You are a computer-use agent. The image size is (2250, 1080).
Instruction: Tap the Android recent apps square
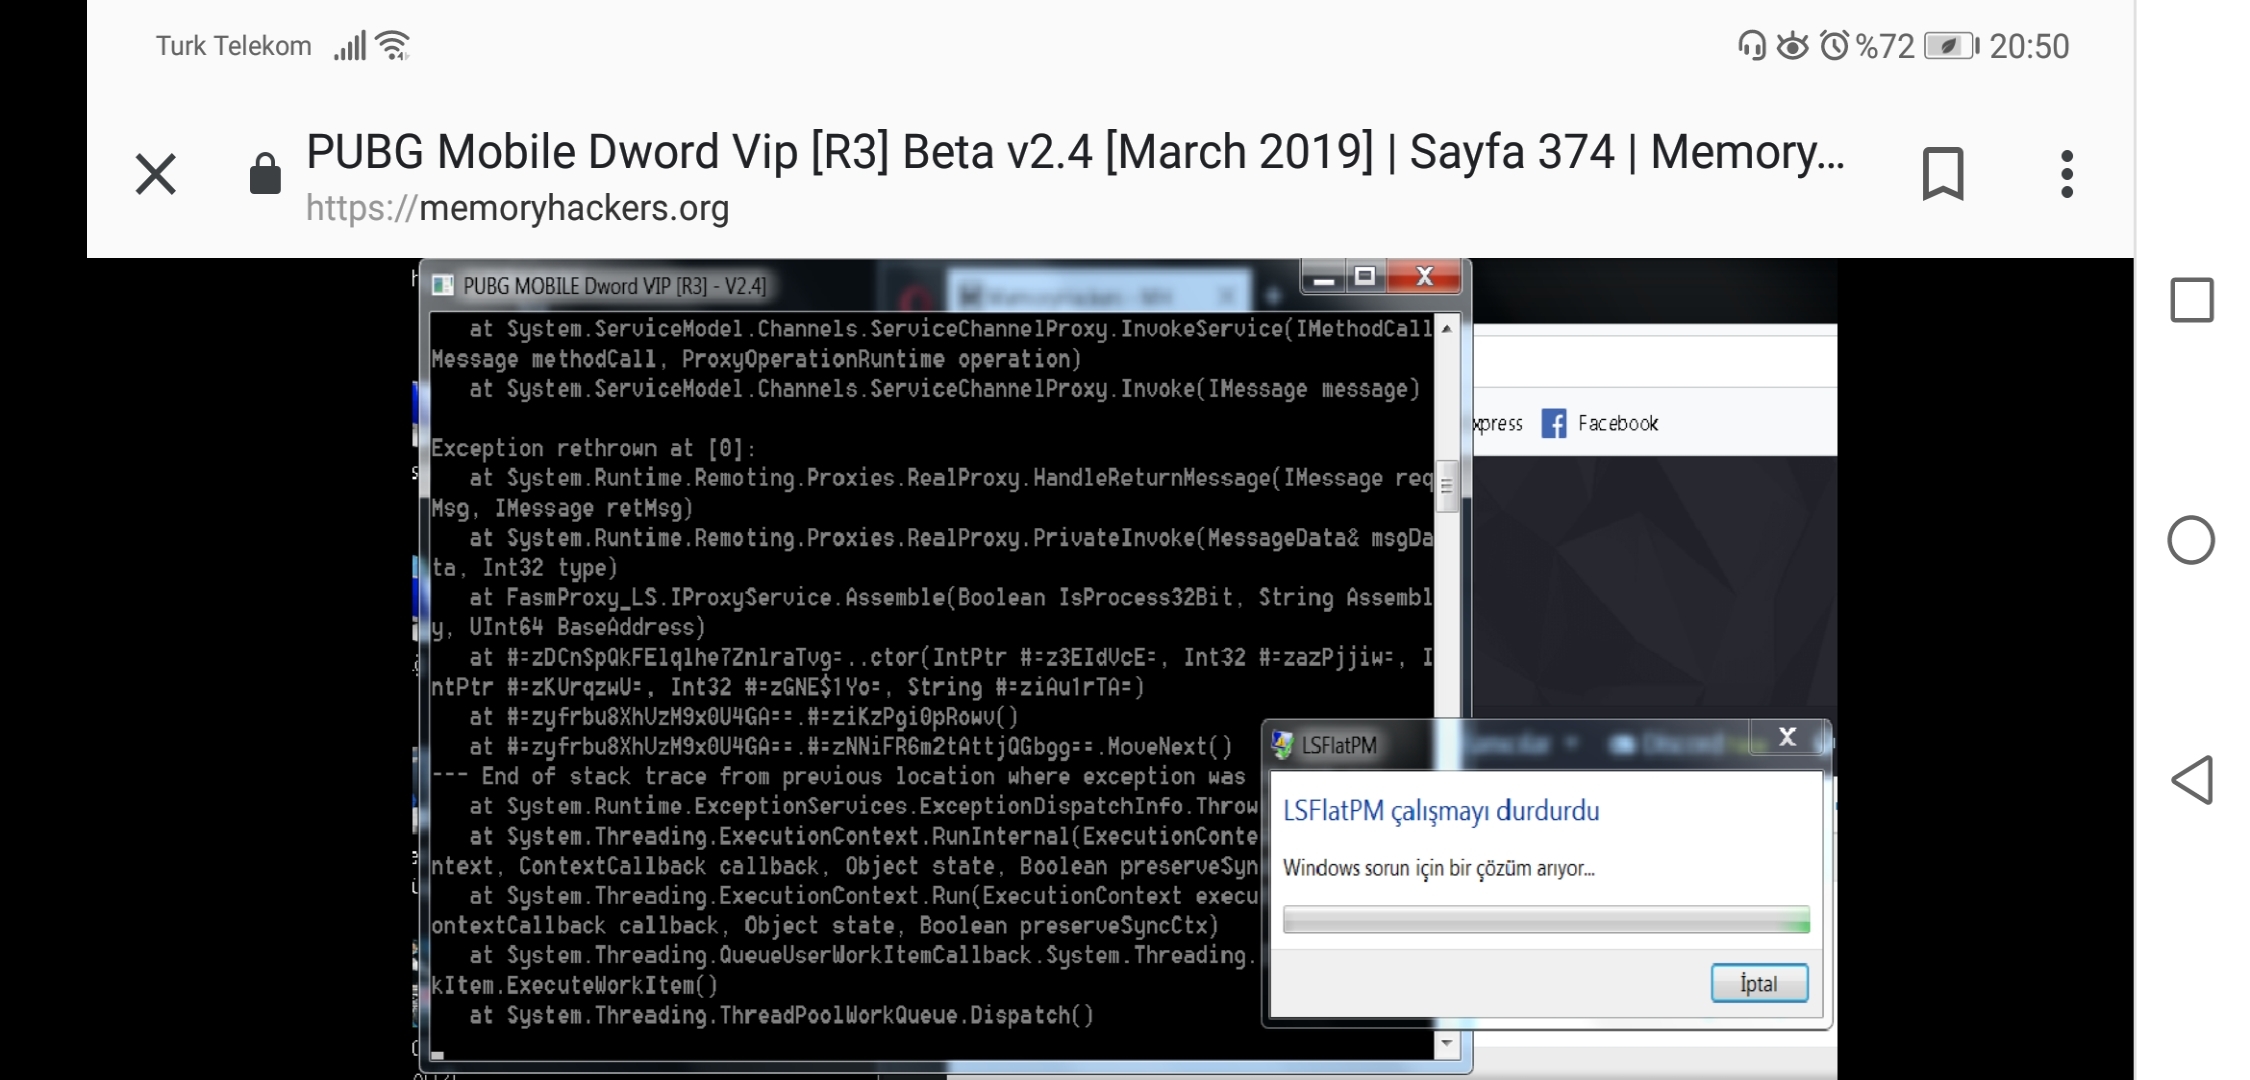click(x=2191, y=300)
